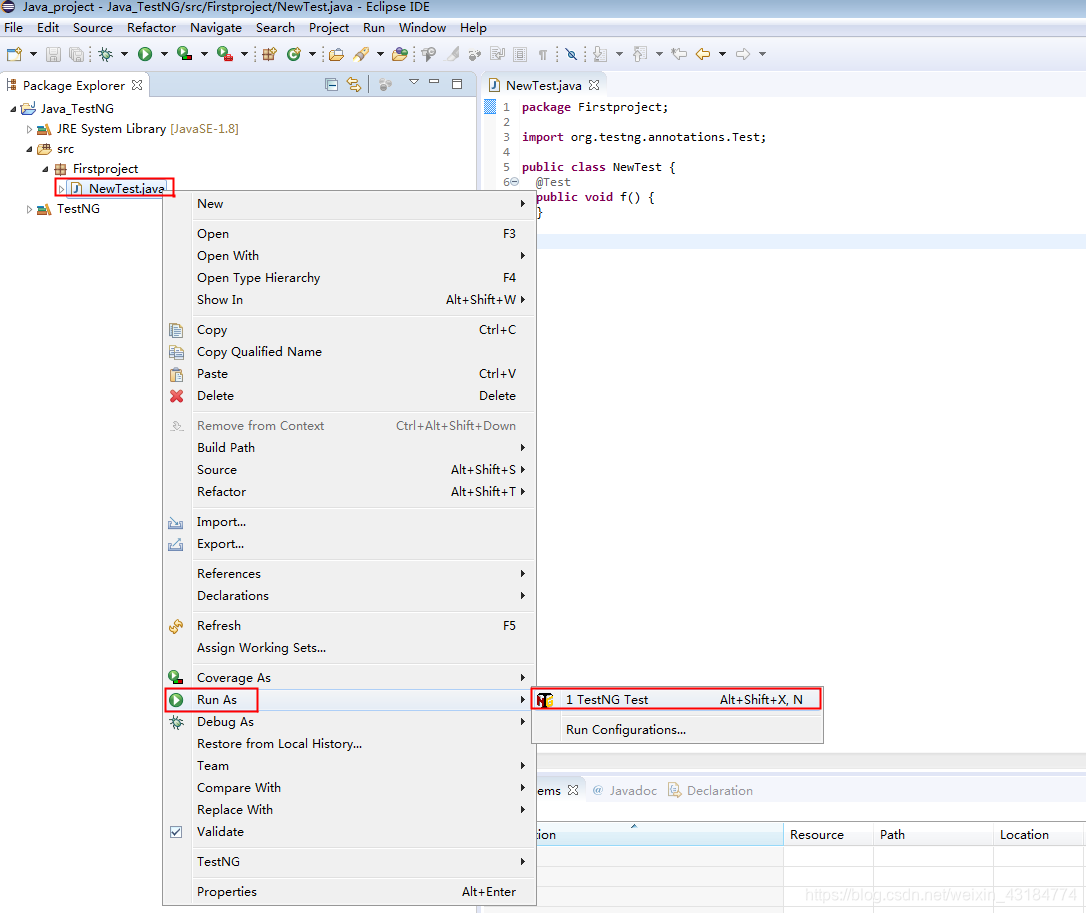1086x913 pixels.
Task: Open the dropdown next to the Debug icon
Action: point(125,54)
